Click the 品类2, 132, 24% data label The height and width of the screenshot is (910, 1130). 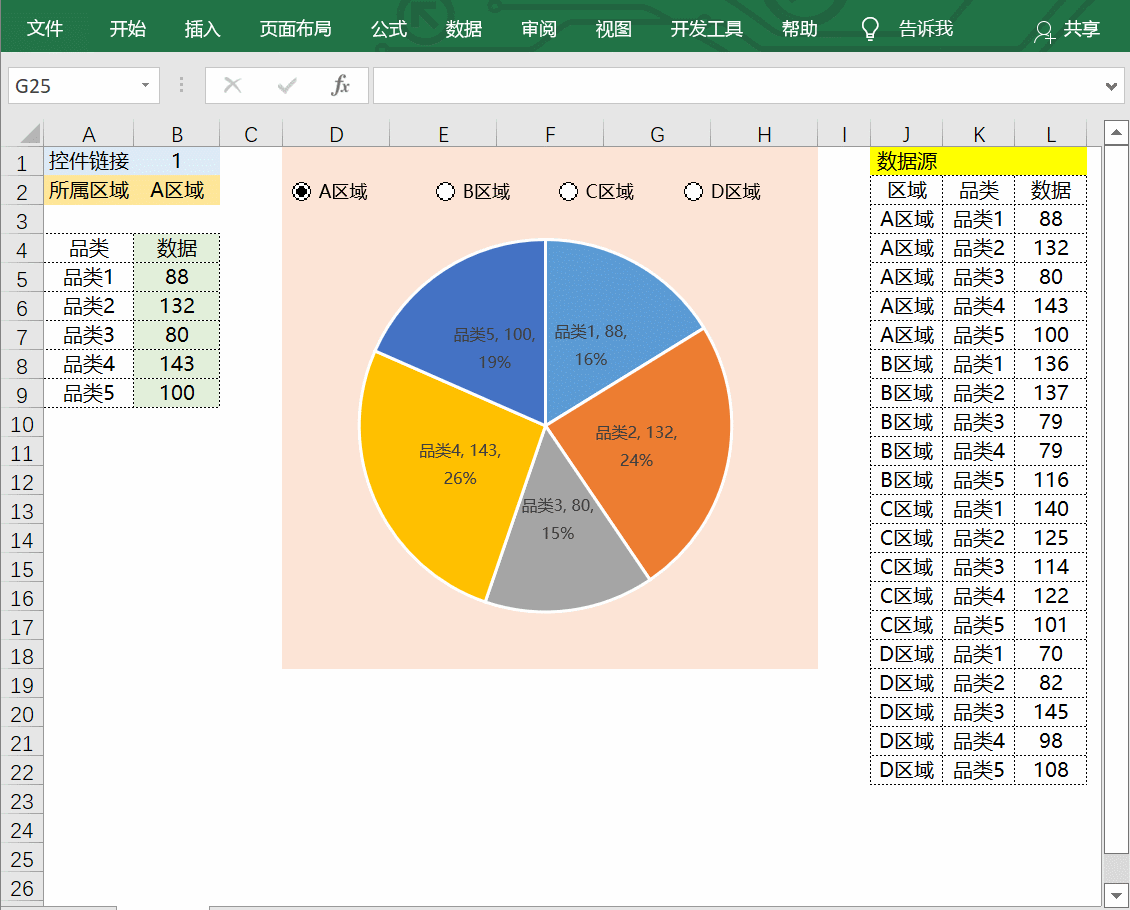point(636,446)
